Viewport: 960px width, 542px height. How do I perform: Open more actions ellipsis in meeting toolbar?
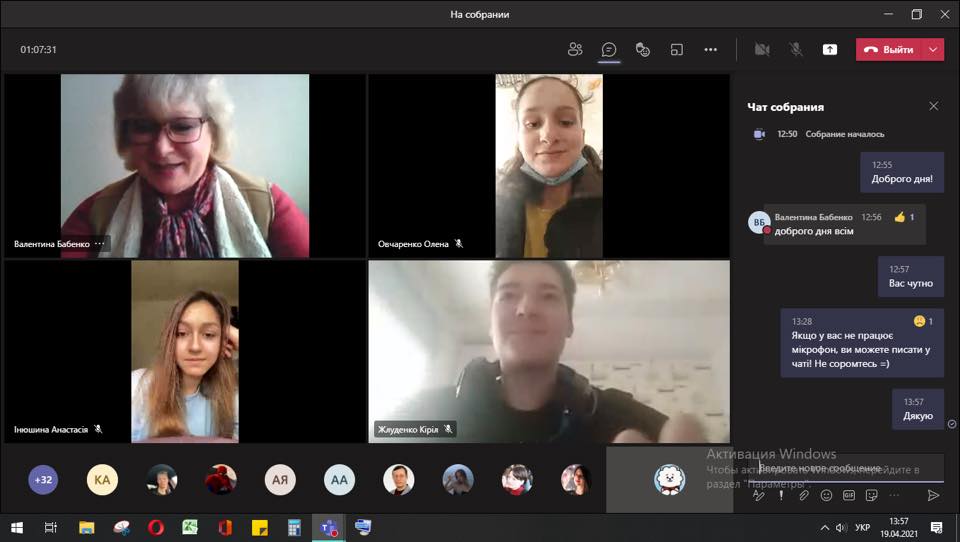click(710, 50)
